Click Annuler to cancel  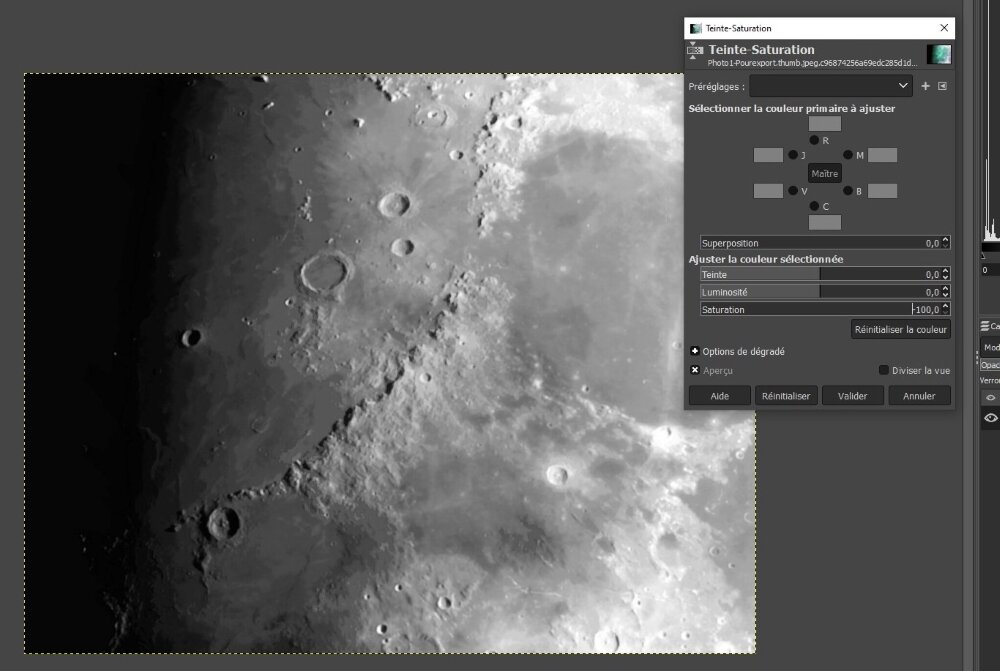pos(919,396)
